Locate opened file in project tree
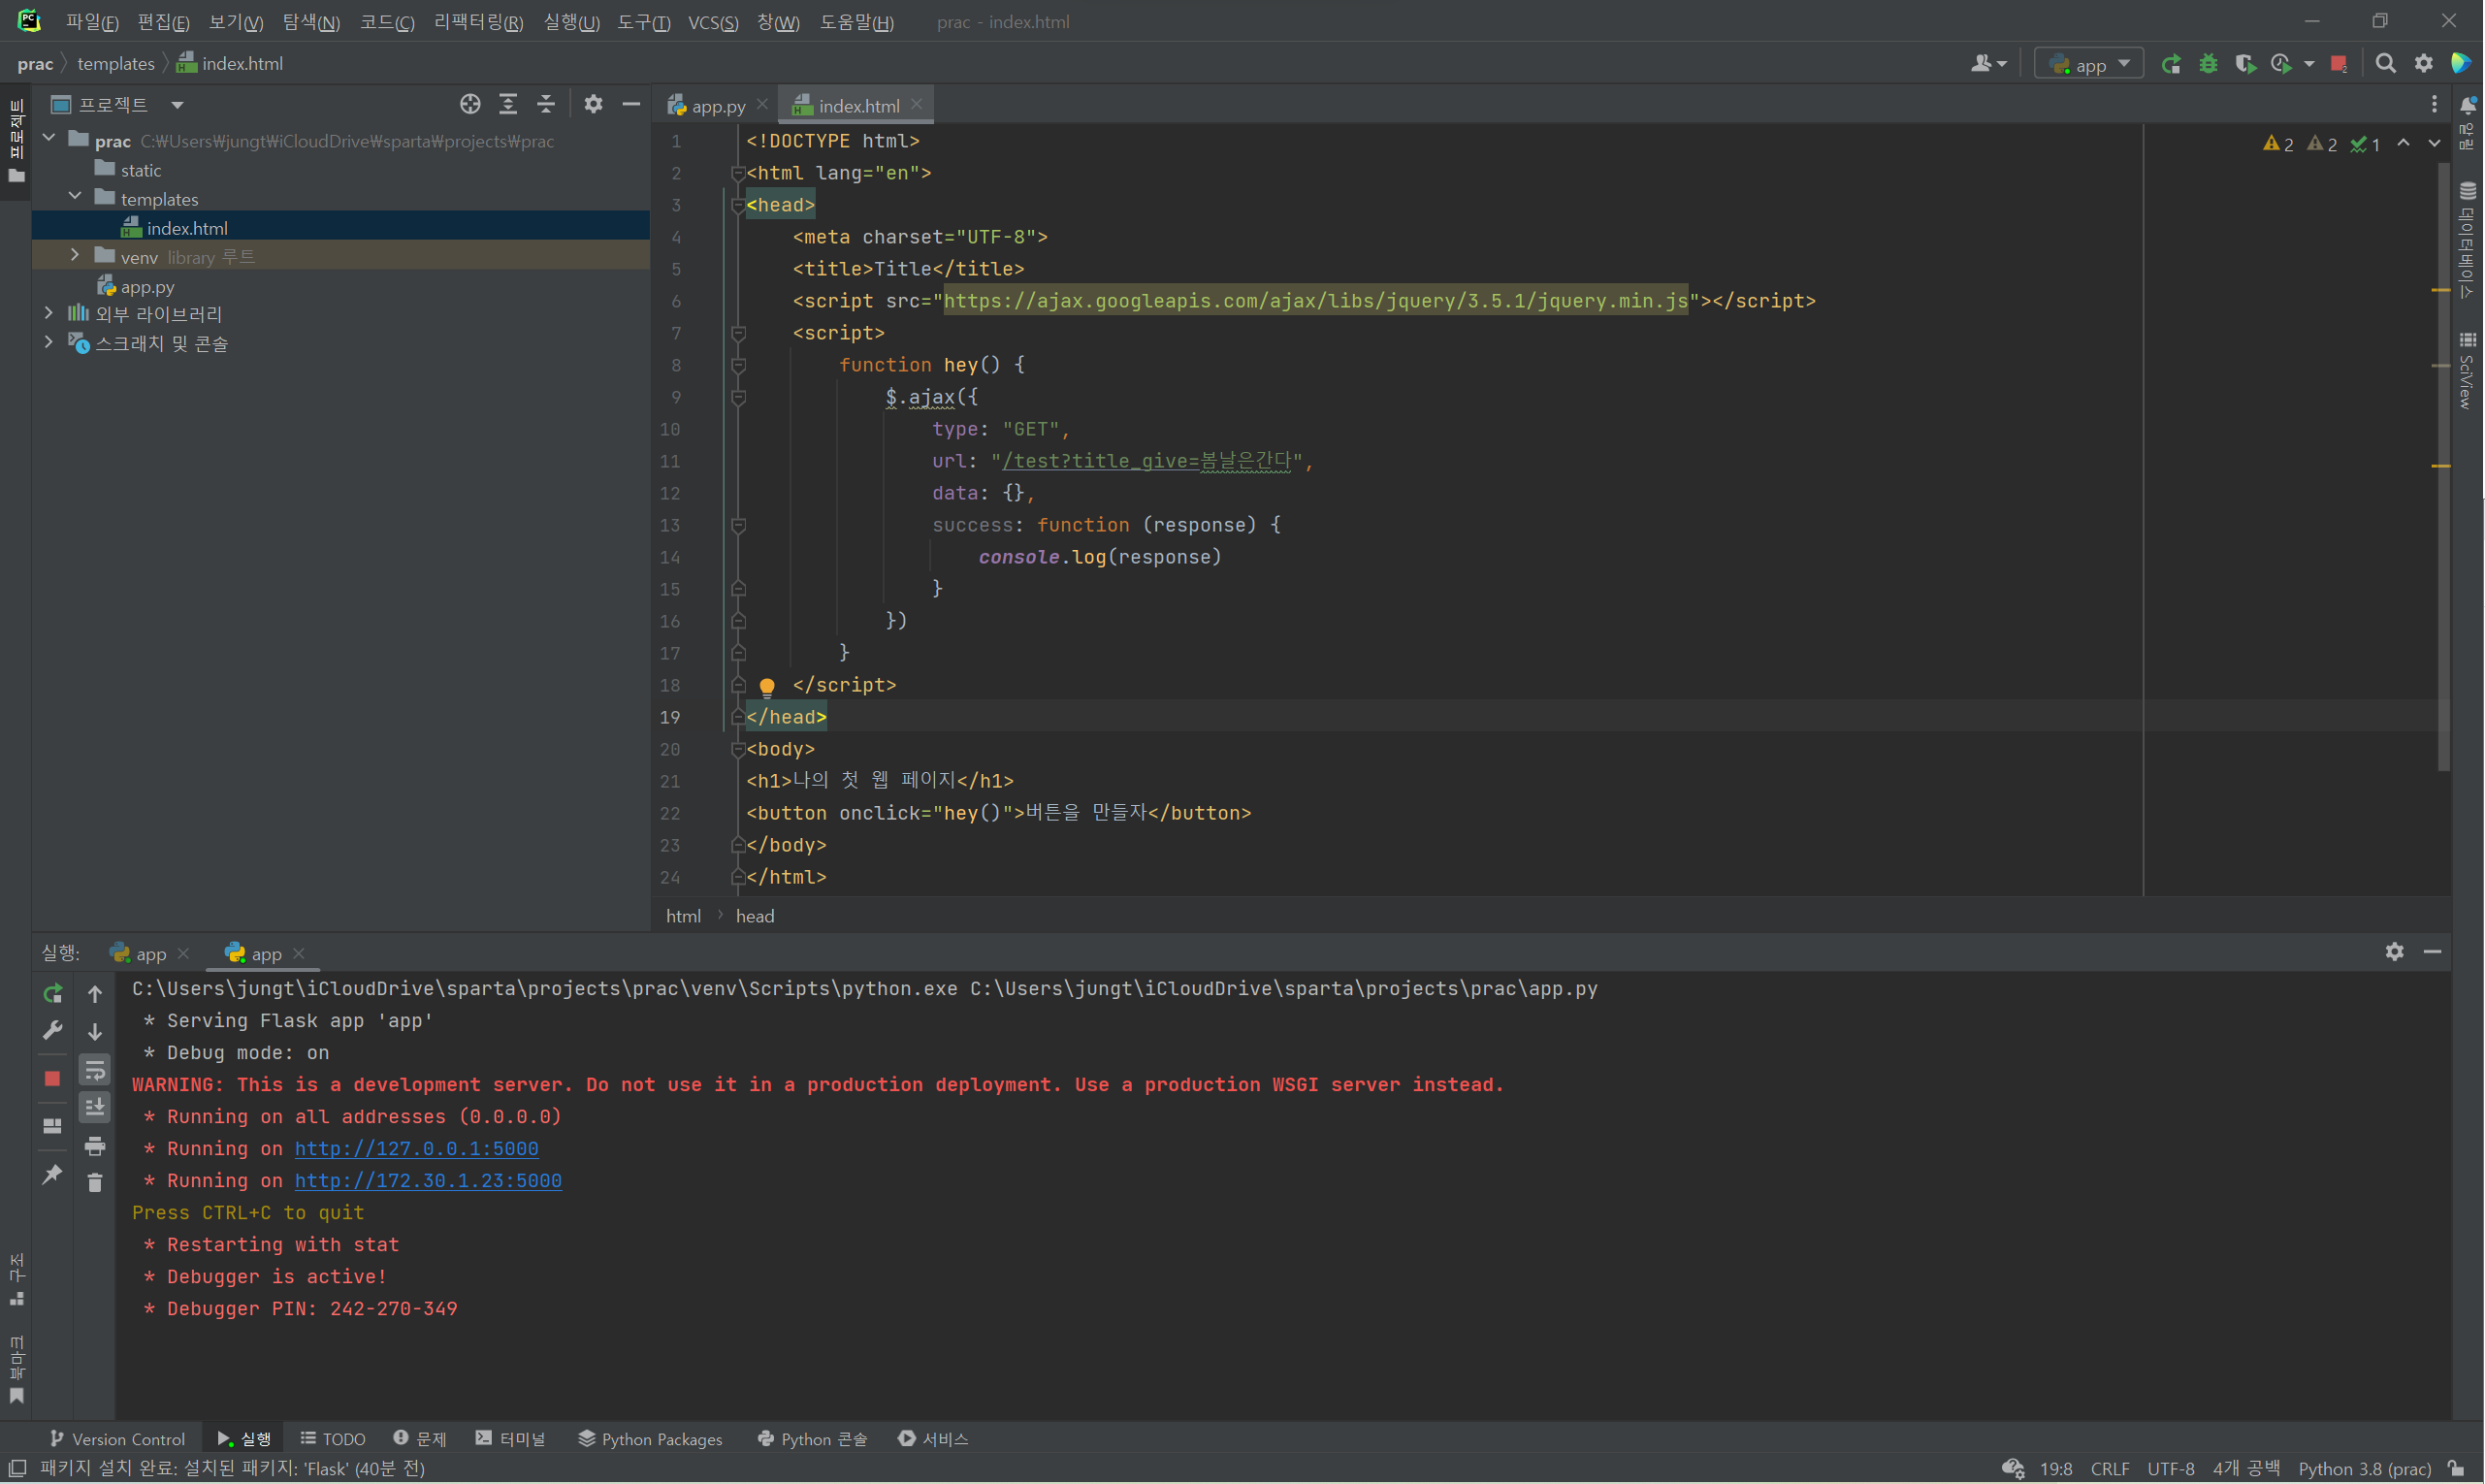The height and width of the screenshot is (1484, 2485). (x=470, y=104)
